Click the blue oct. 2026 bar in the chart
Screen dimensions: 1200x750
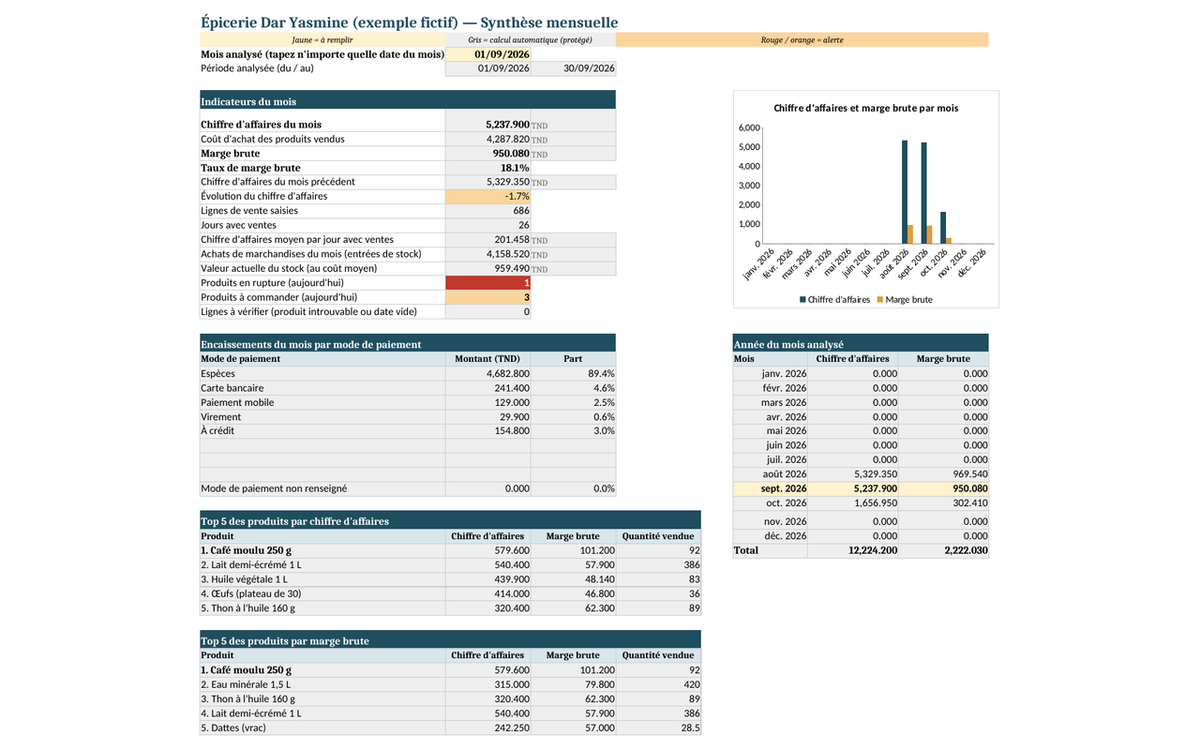pos(943,228)
